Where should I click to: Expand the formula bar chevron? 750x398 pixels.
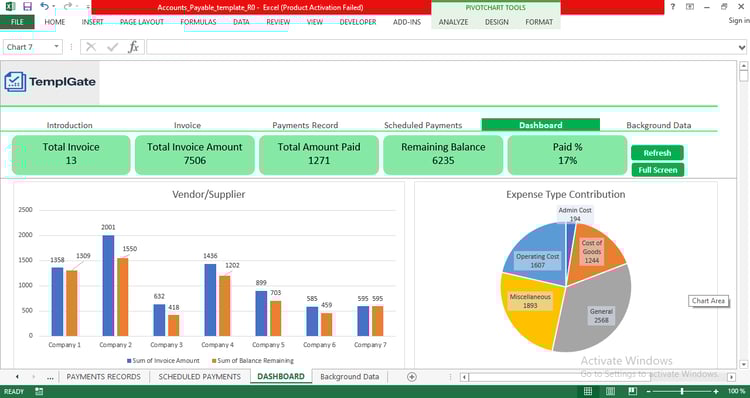(x=741, y=47)
